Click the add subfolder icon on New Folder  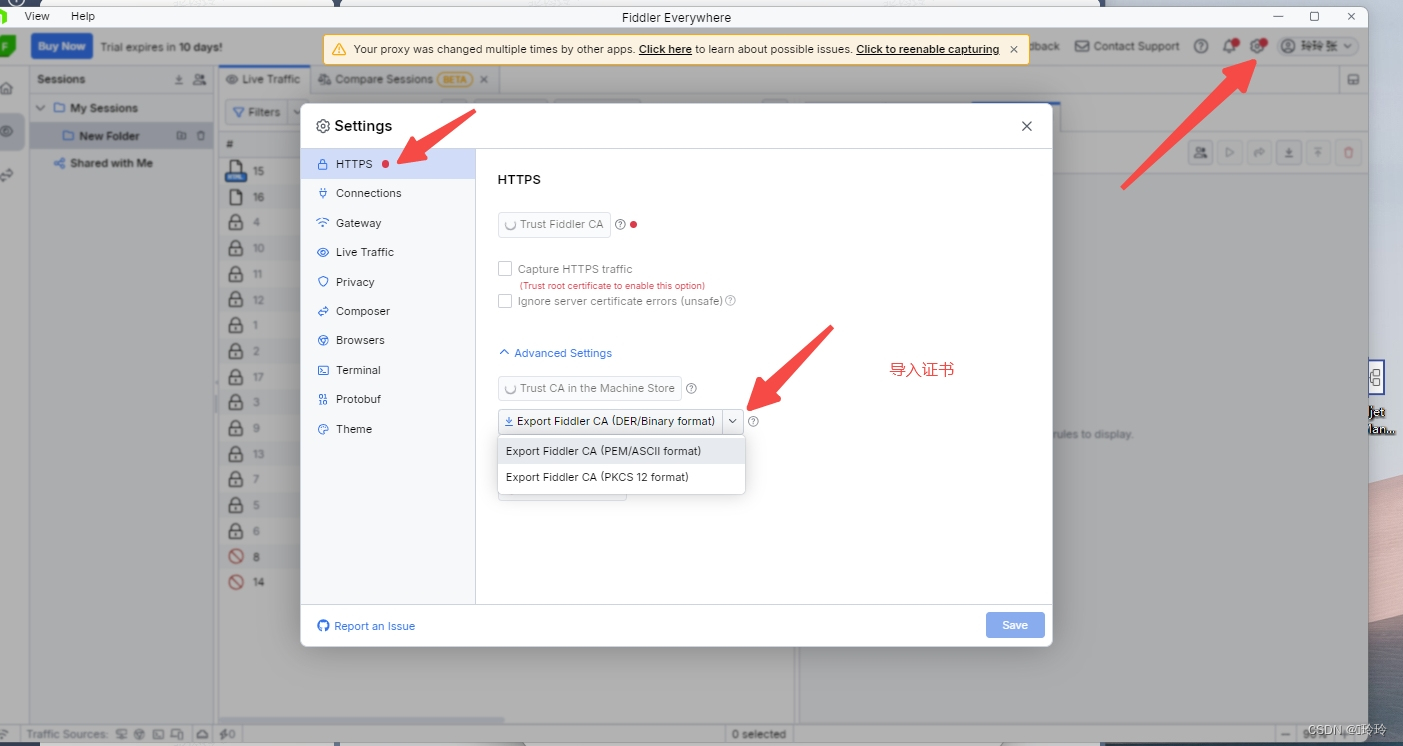(x=182, y=136)
